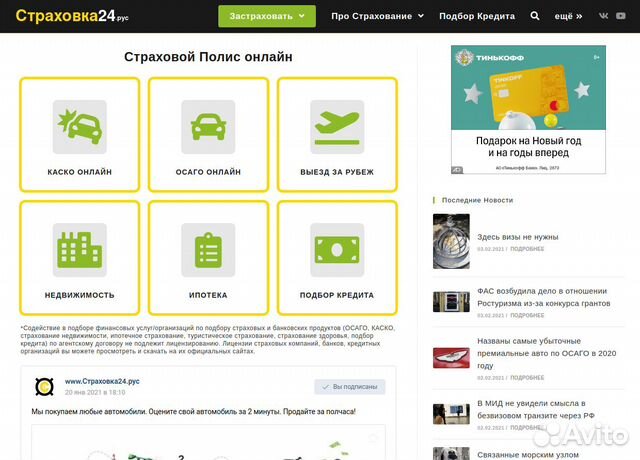
Task: Open the КАСКО онлайн car crash icon
Action: tap(79, 126)
